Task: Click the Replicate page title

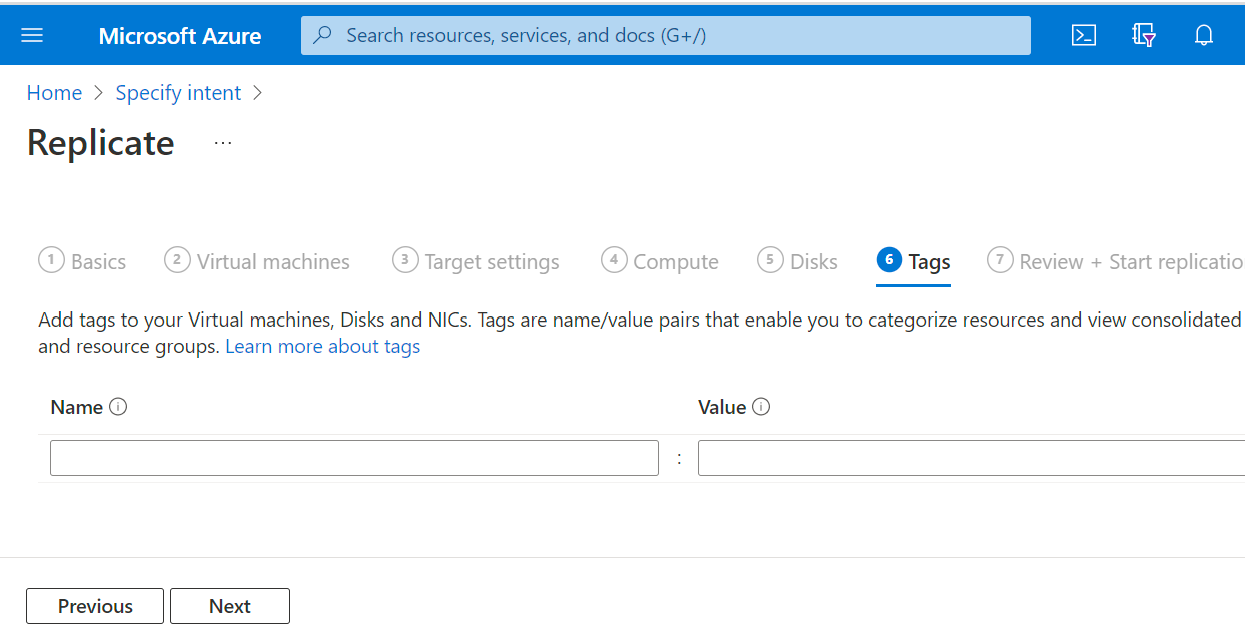Action: 101,143
